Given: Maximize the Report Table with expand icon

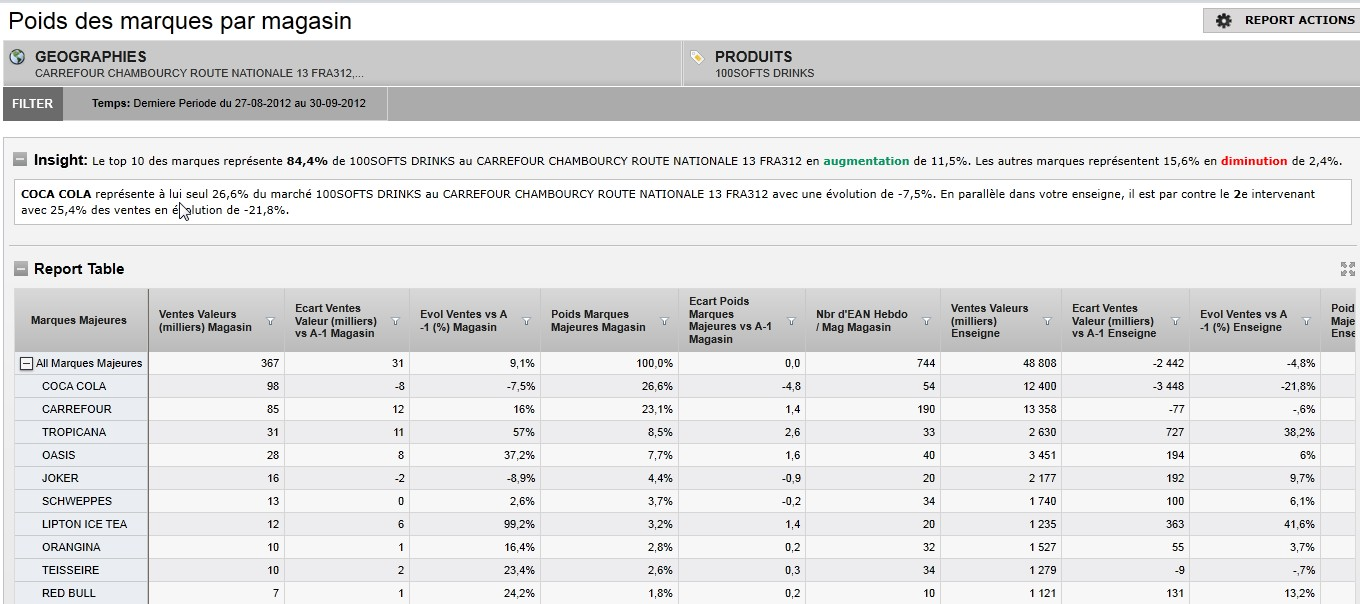Looking at the screenshot, I should (1347, 269).
